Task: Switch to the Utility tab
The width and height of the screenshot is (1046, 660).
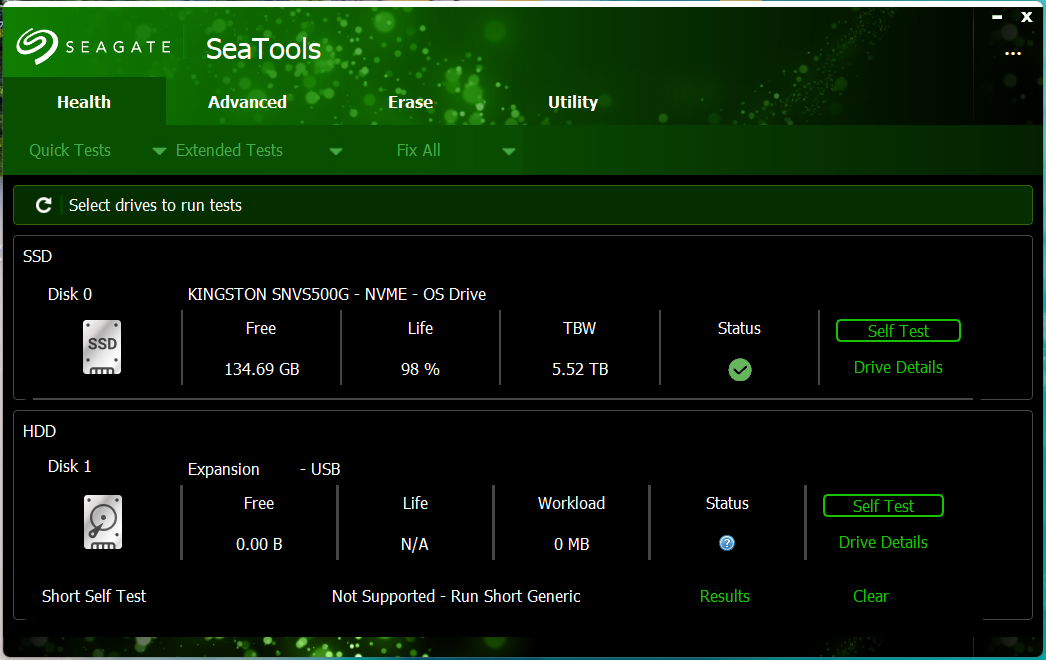Action: pyautogui.click(x=572, y=102)
